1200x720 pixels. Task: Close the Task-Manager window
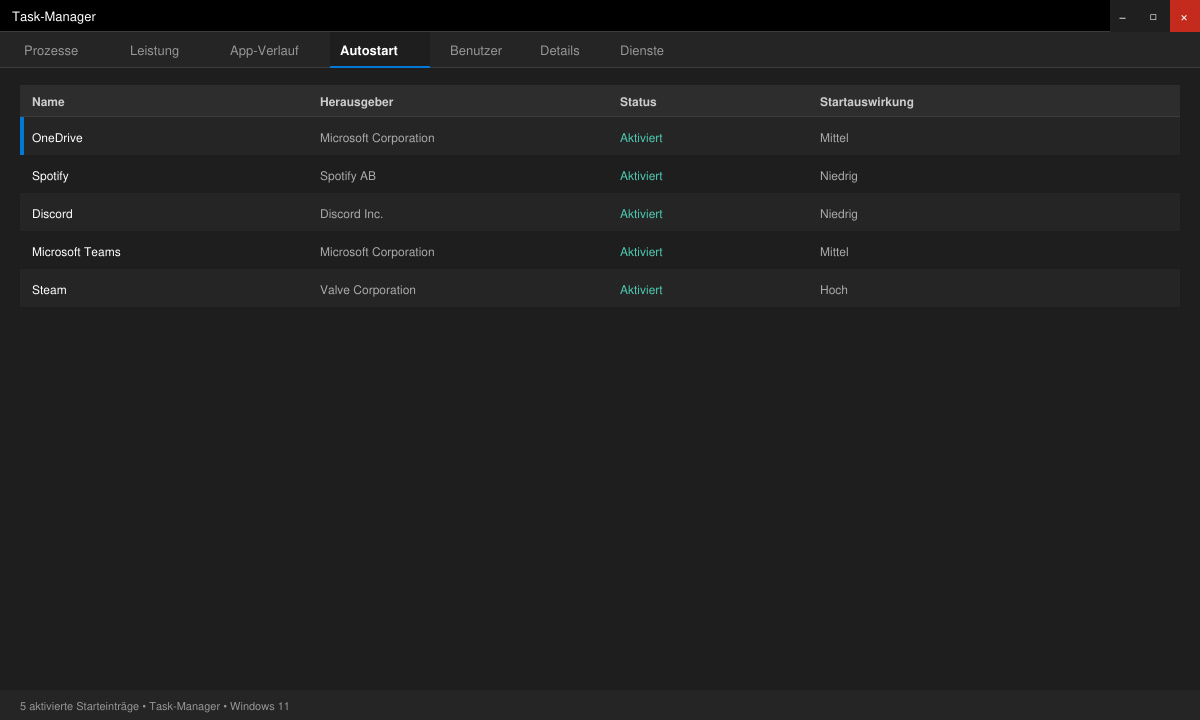1184,16
